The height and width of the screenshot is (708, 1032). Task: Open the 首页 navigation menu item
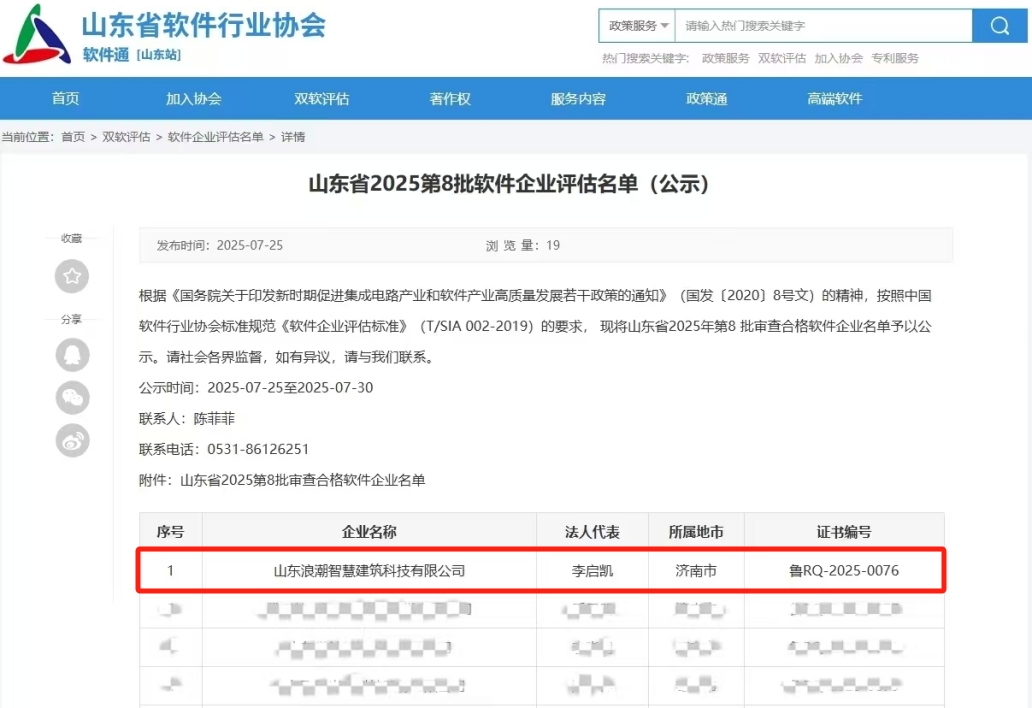pos(65,99)
